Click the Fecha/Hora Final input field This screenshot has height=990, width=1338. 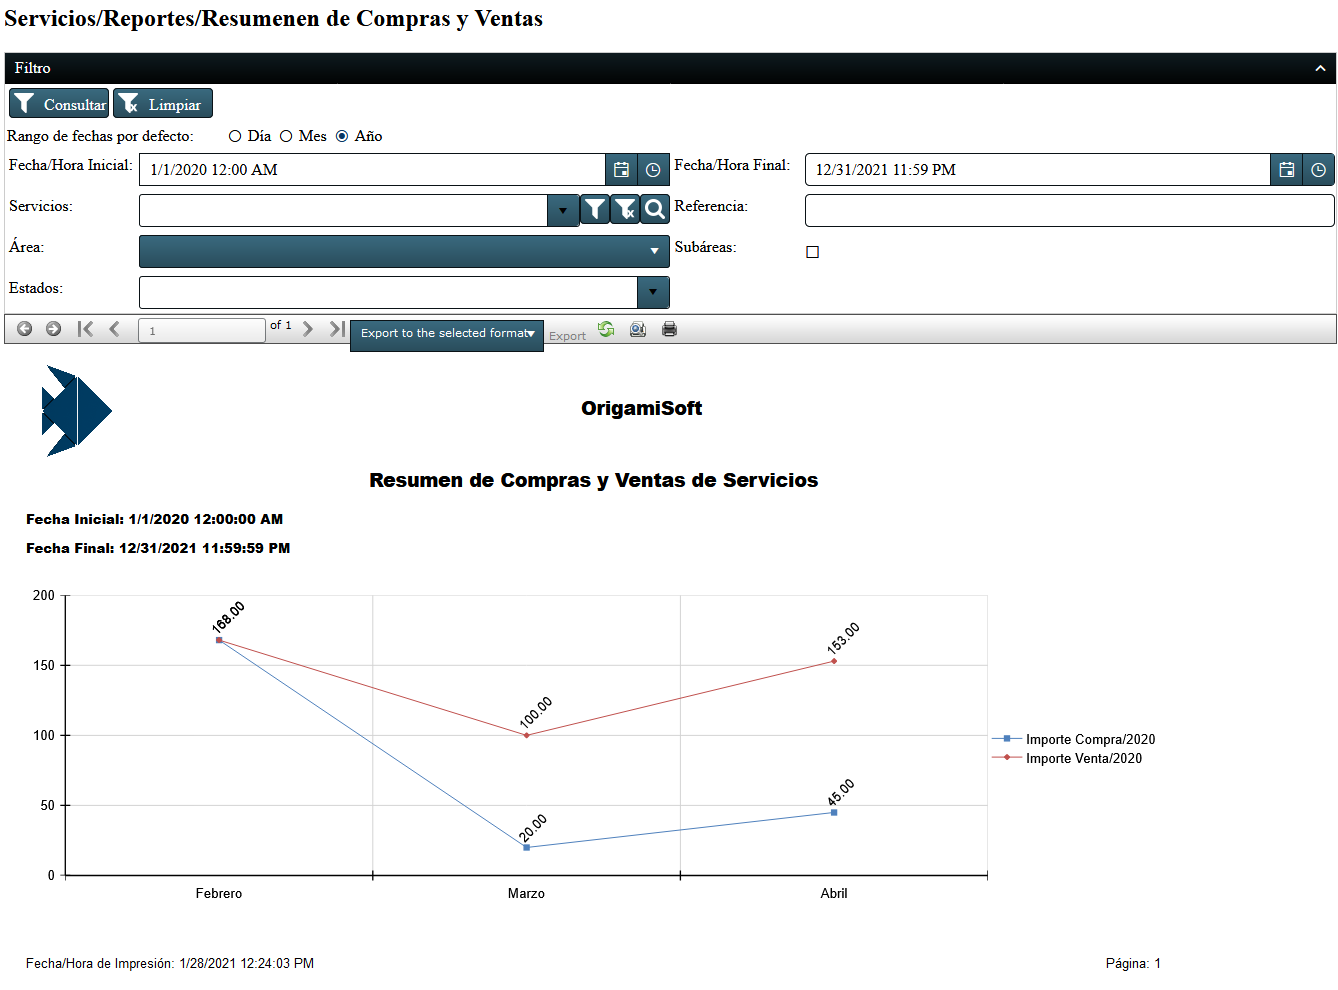1038,169
